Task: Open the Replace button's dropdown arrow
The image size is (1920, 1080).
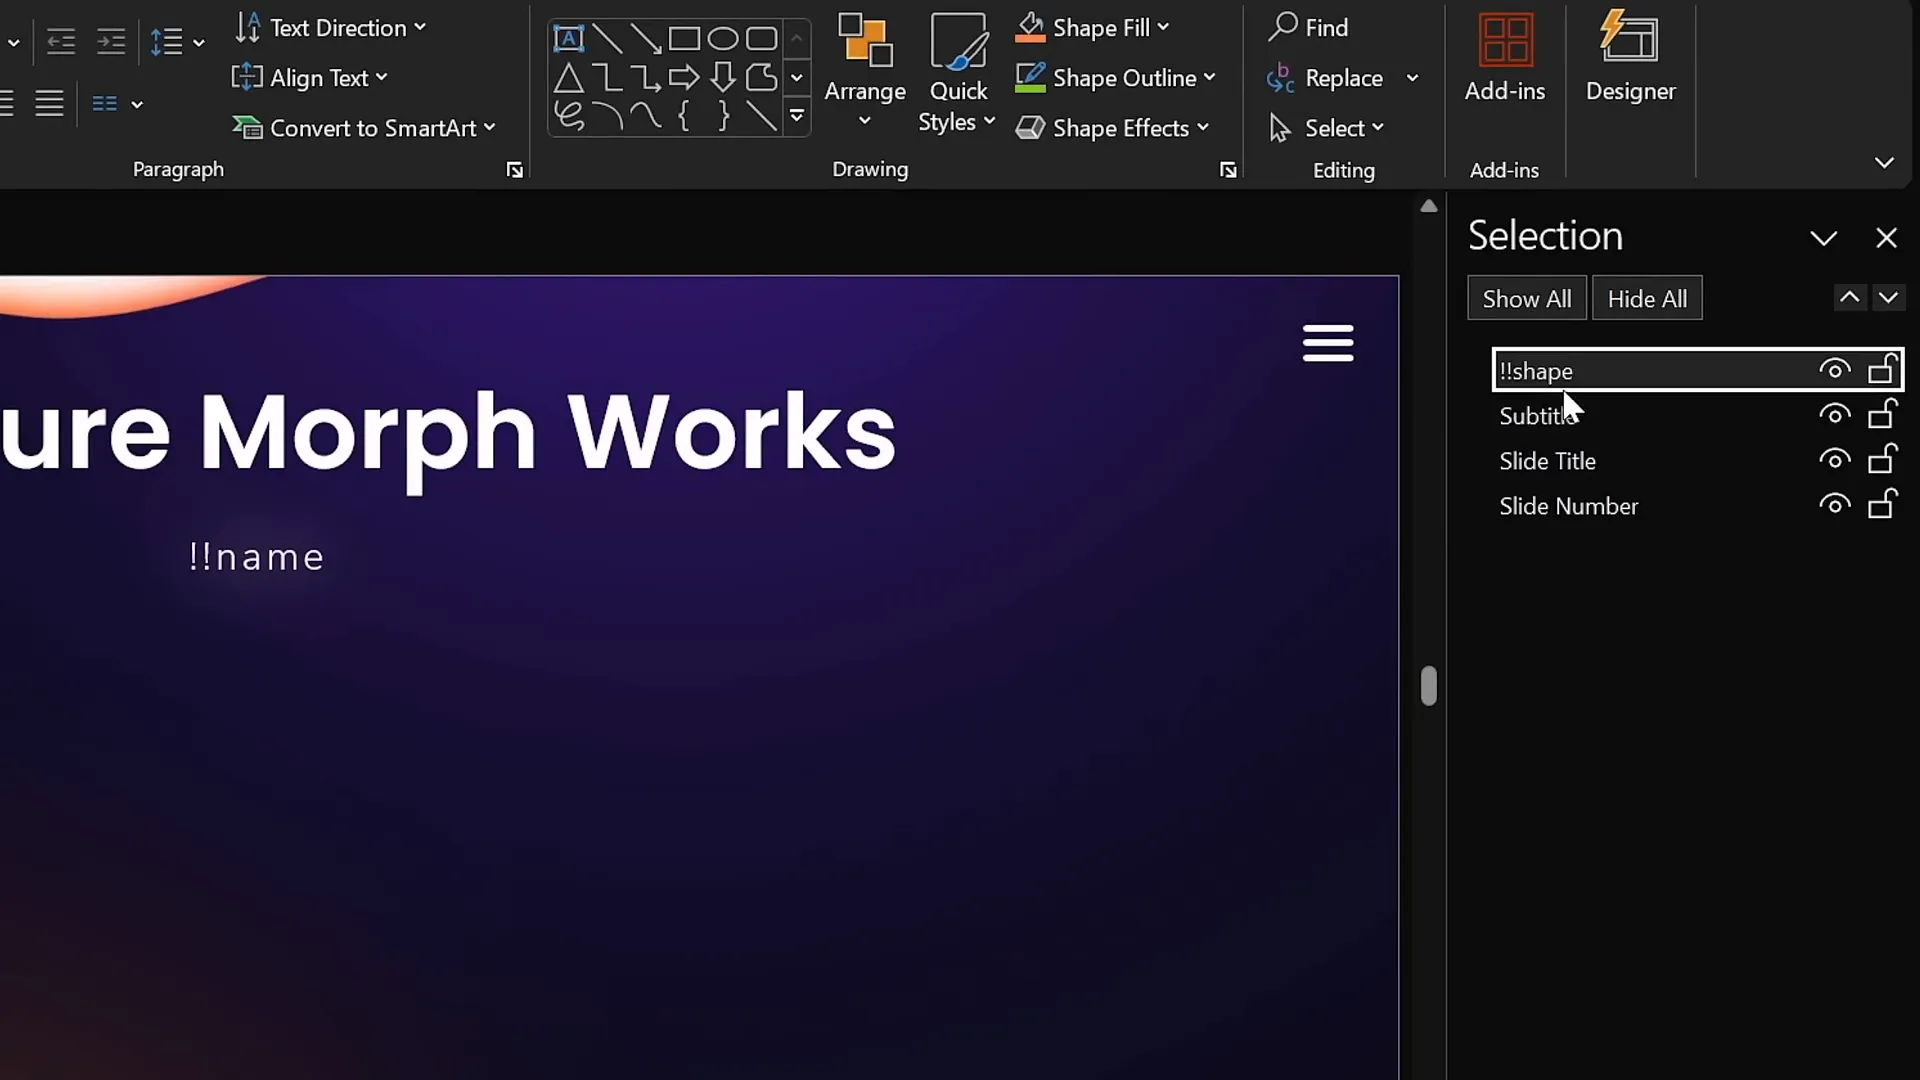Action: tap(1412, 77)
